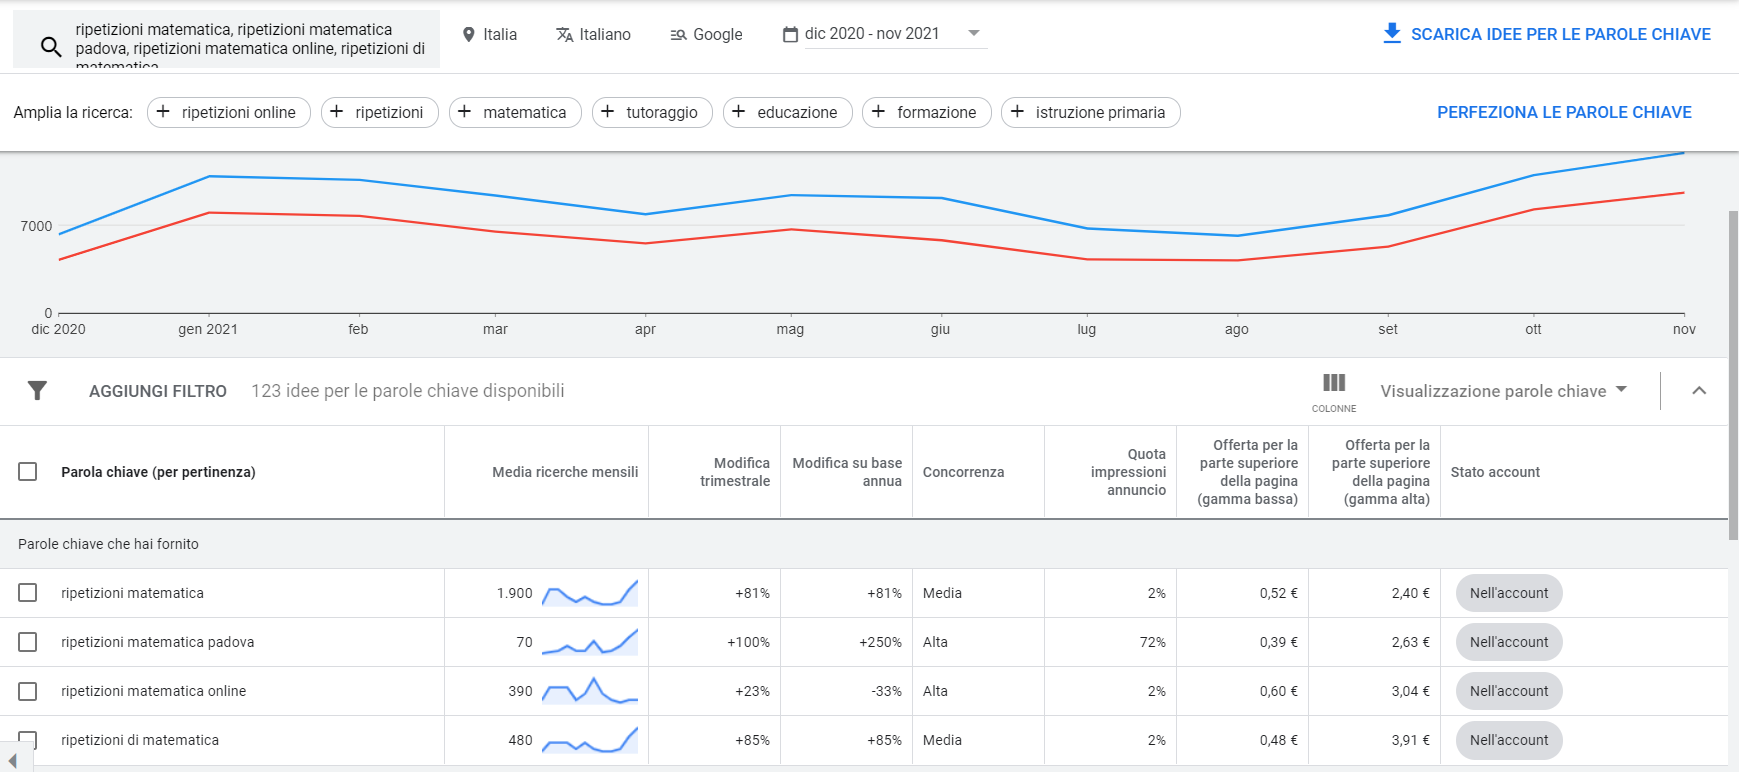The image size is (1739, 772).
Task: Sort by Media ricerche mensili header
Action: pos(565,472)
